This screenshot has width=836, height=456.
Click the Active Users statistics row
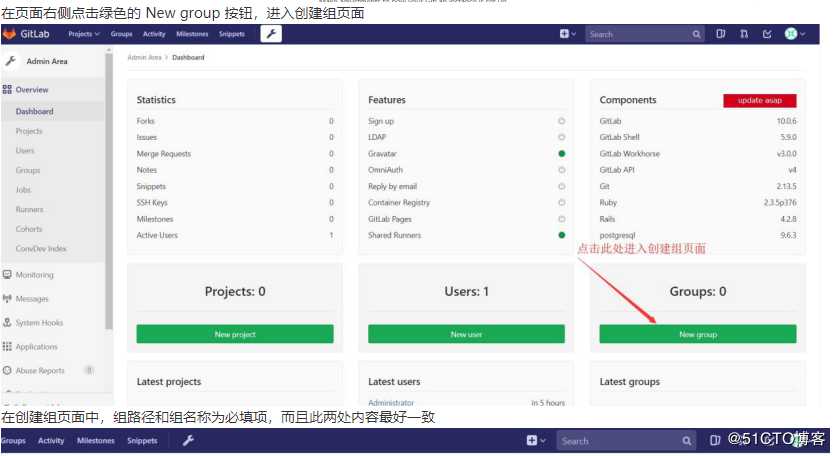[x=235, y=235]
